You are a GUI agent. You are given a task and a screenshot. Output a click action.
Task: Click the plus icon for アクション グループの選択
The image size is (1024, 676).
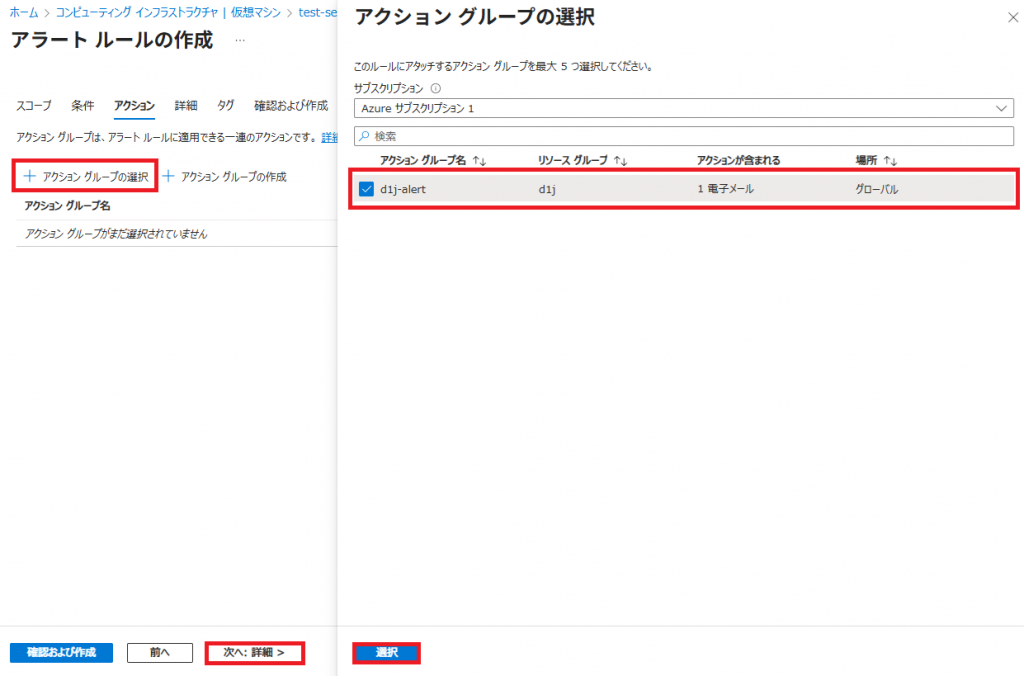(29, 177)
